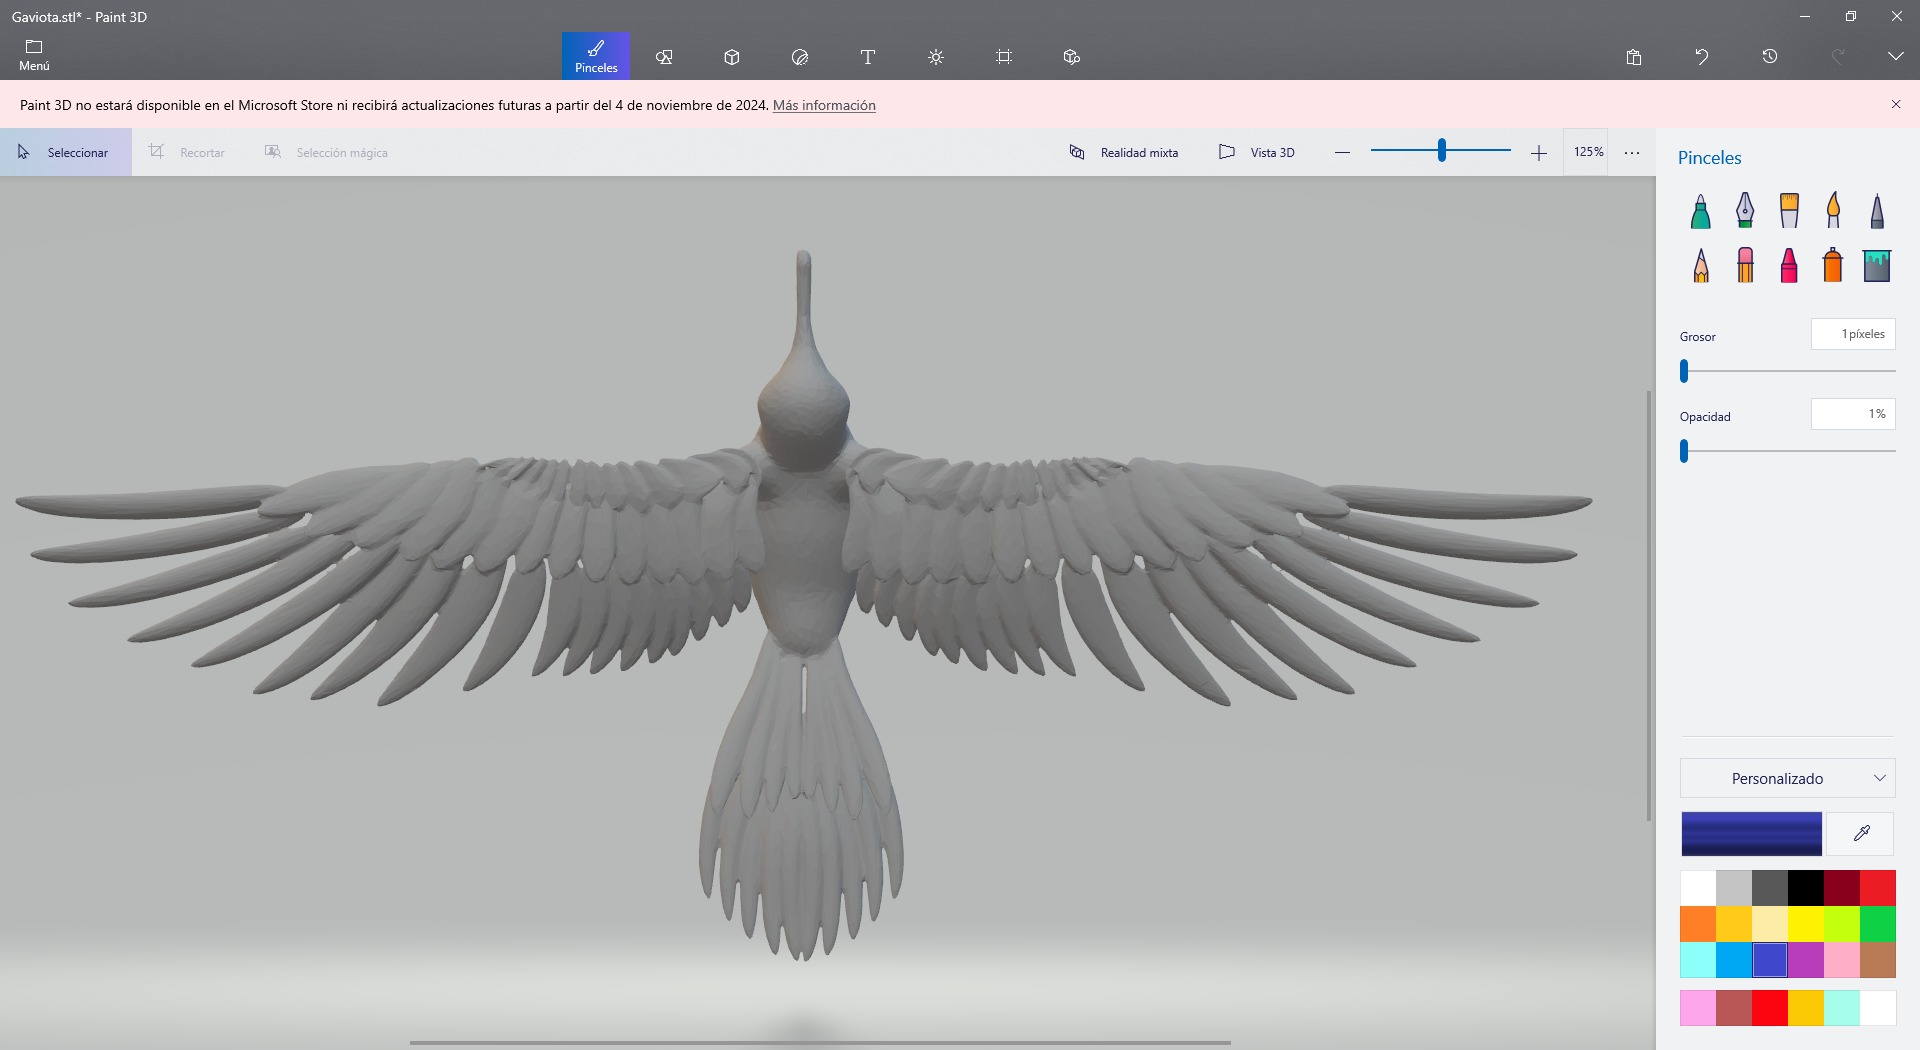The image size is (1920, 1050).
Task: Open the 3D shapes tab
Action: click(732, 56)
